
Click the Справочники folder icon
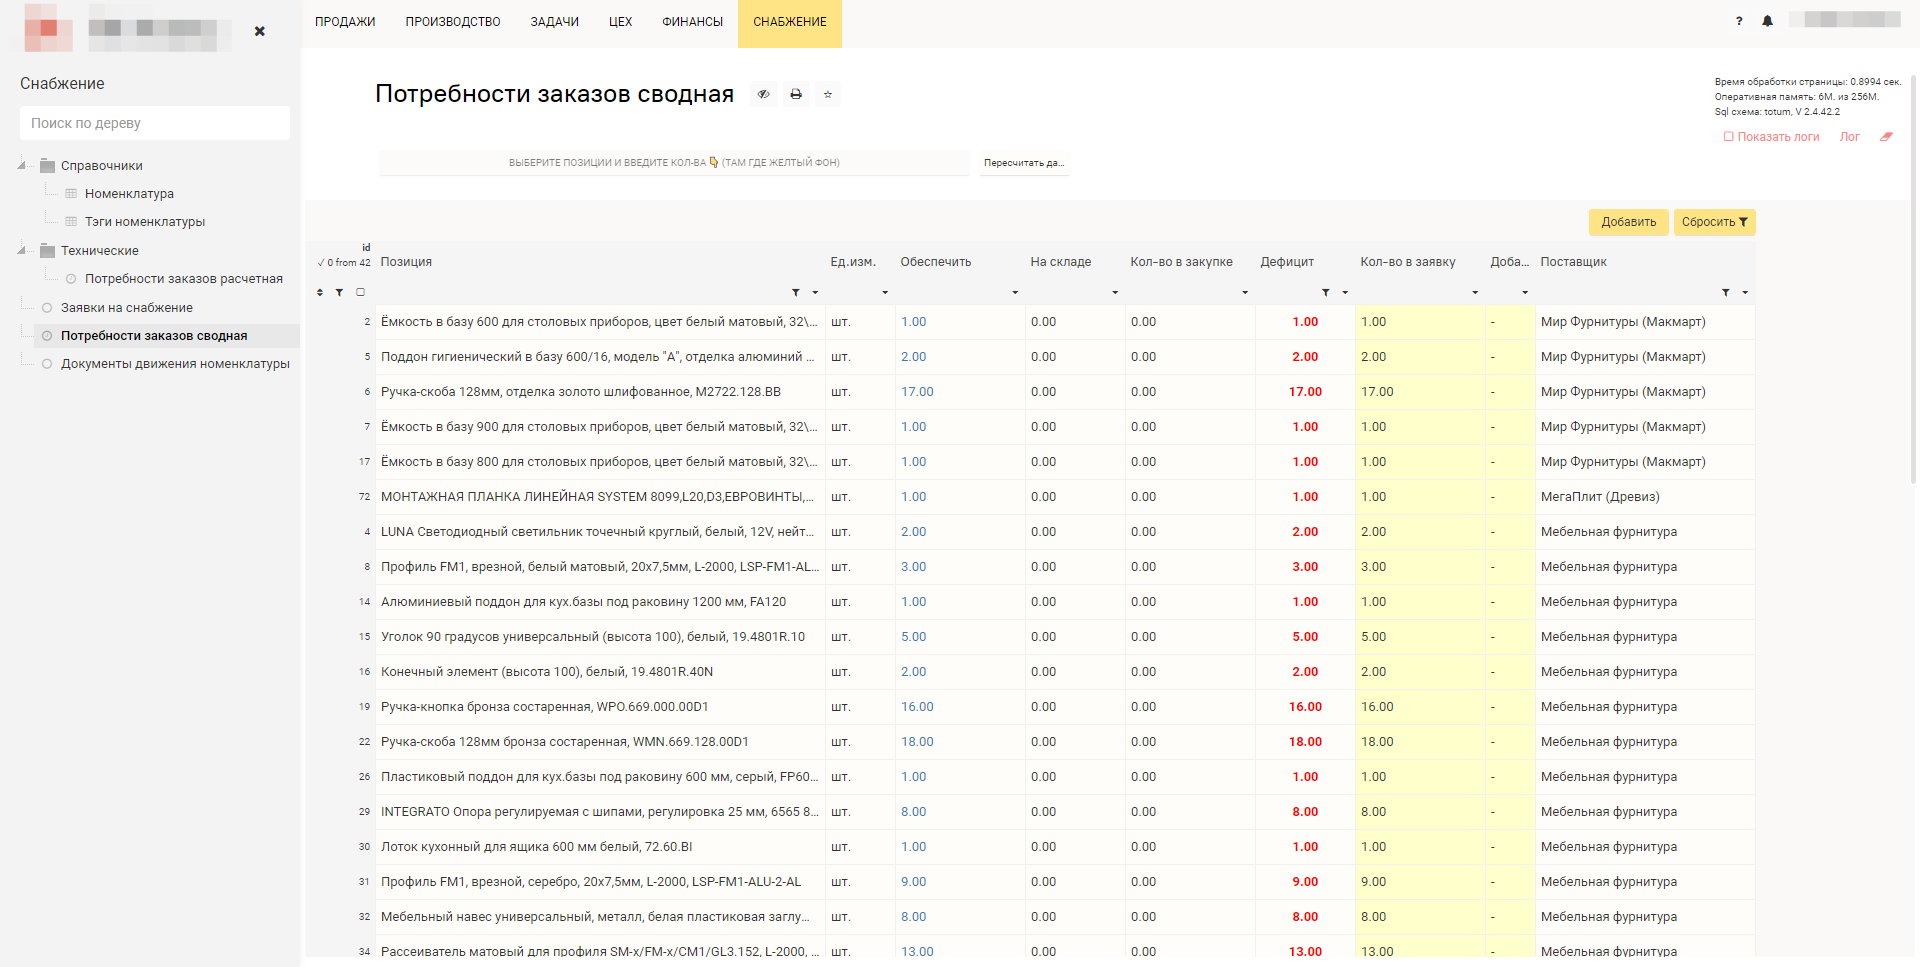point(47,166)
